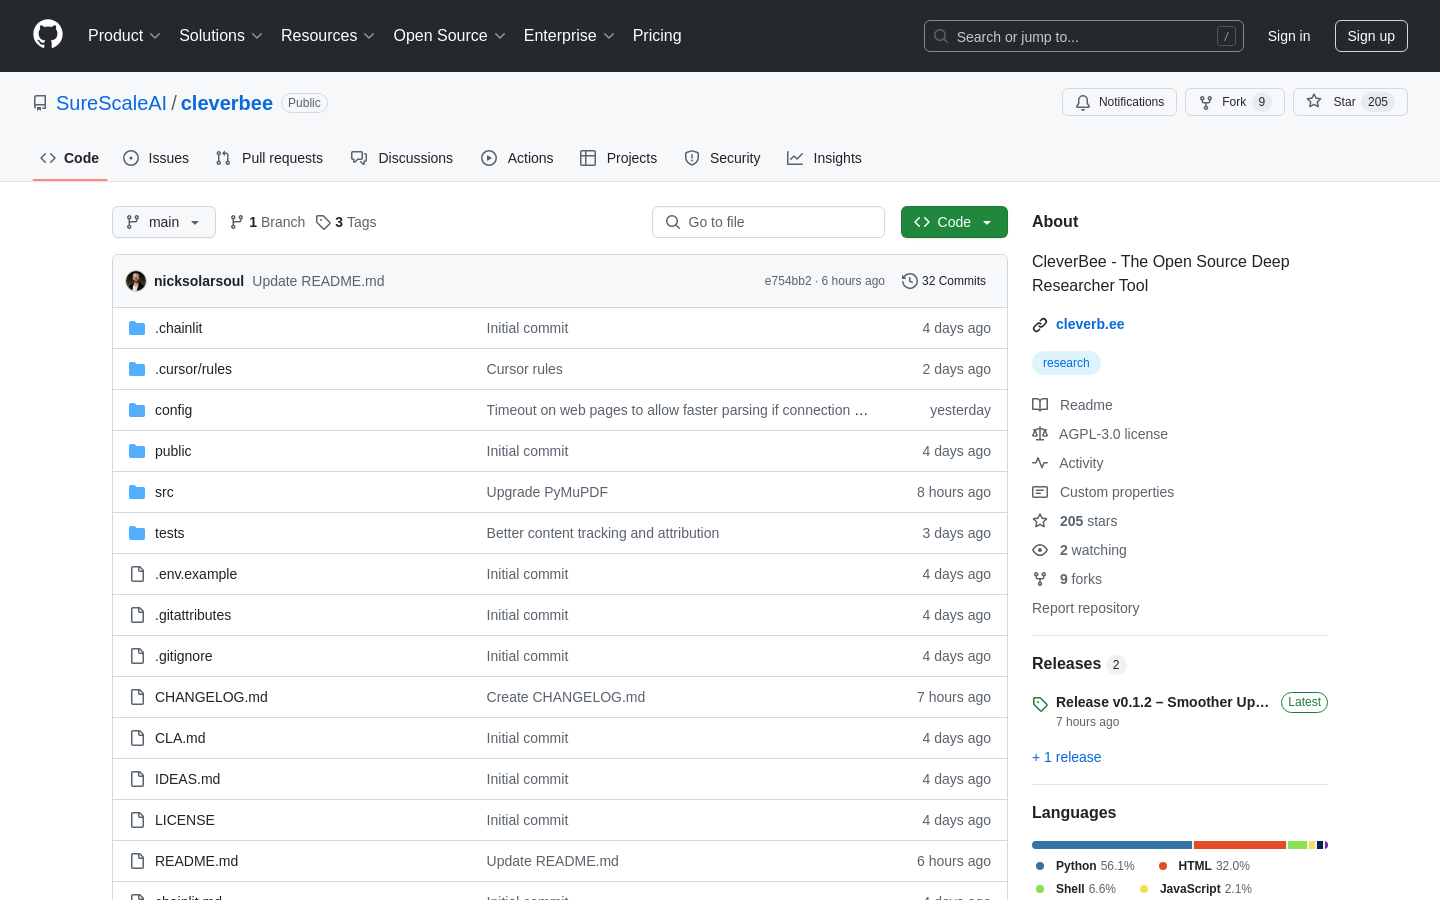
Task: Expand the Open Source menu
Action: [x=450, y=36]
